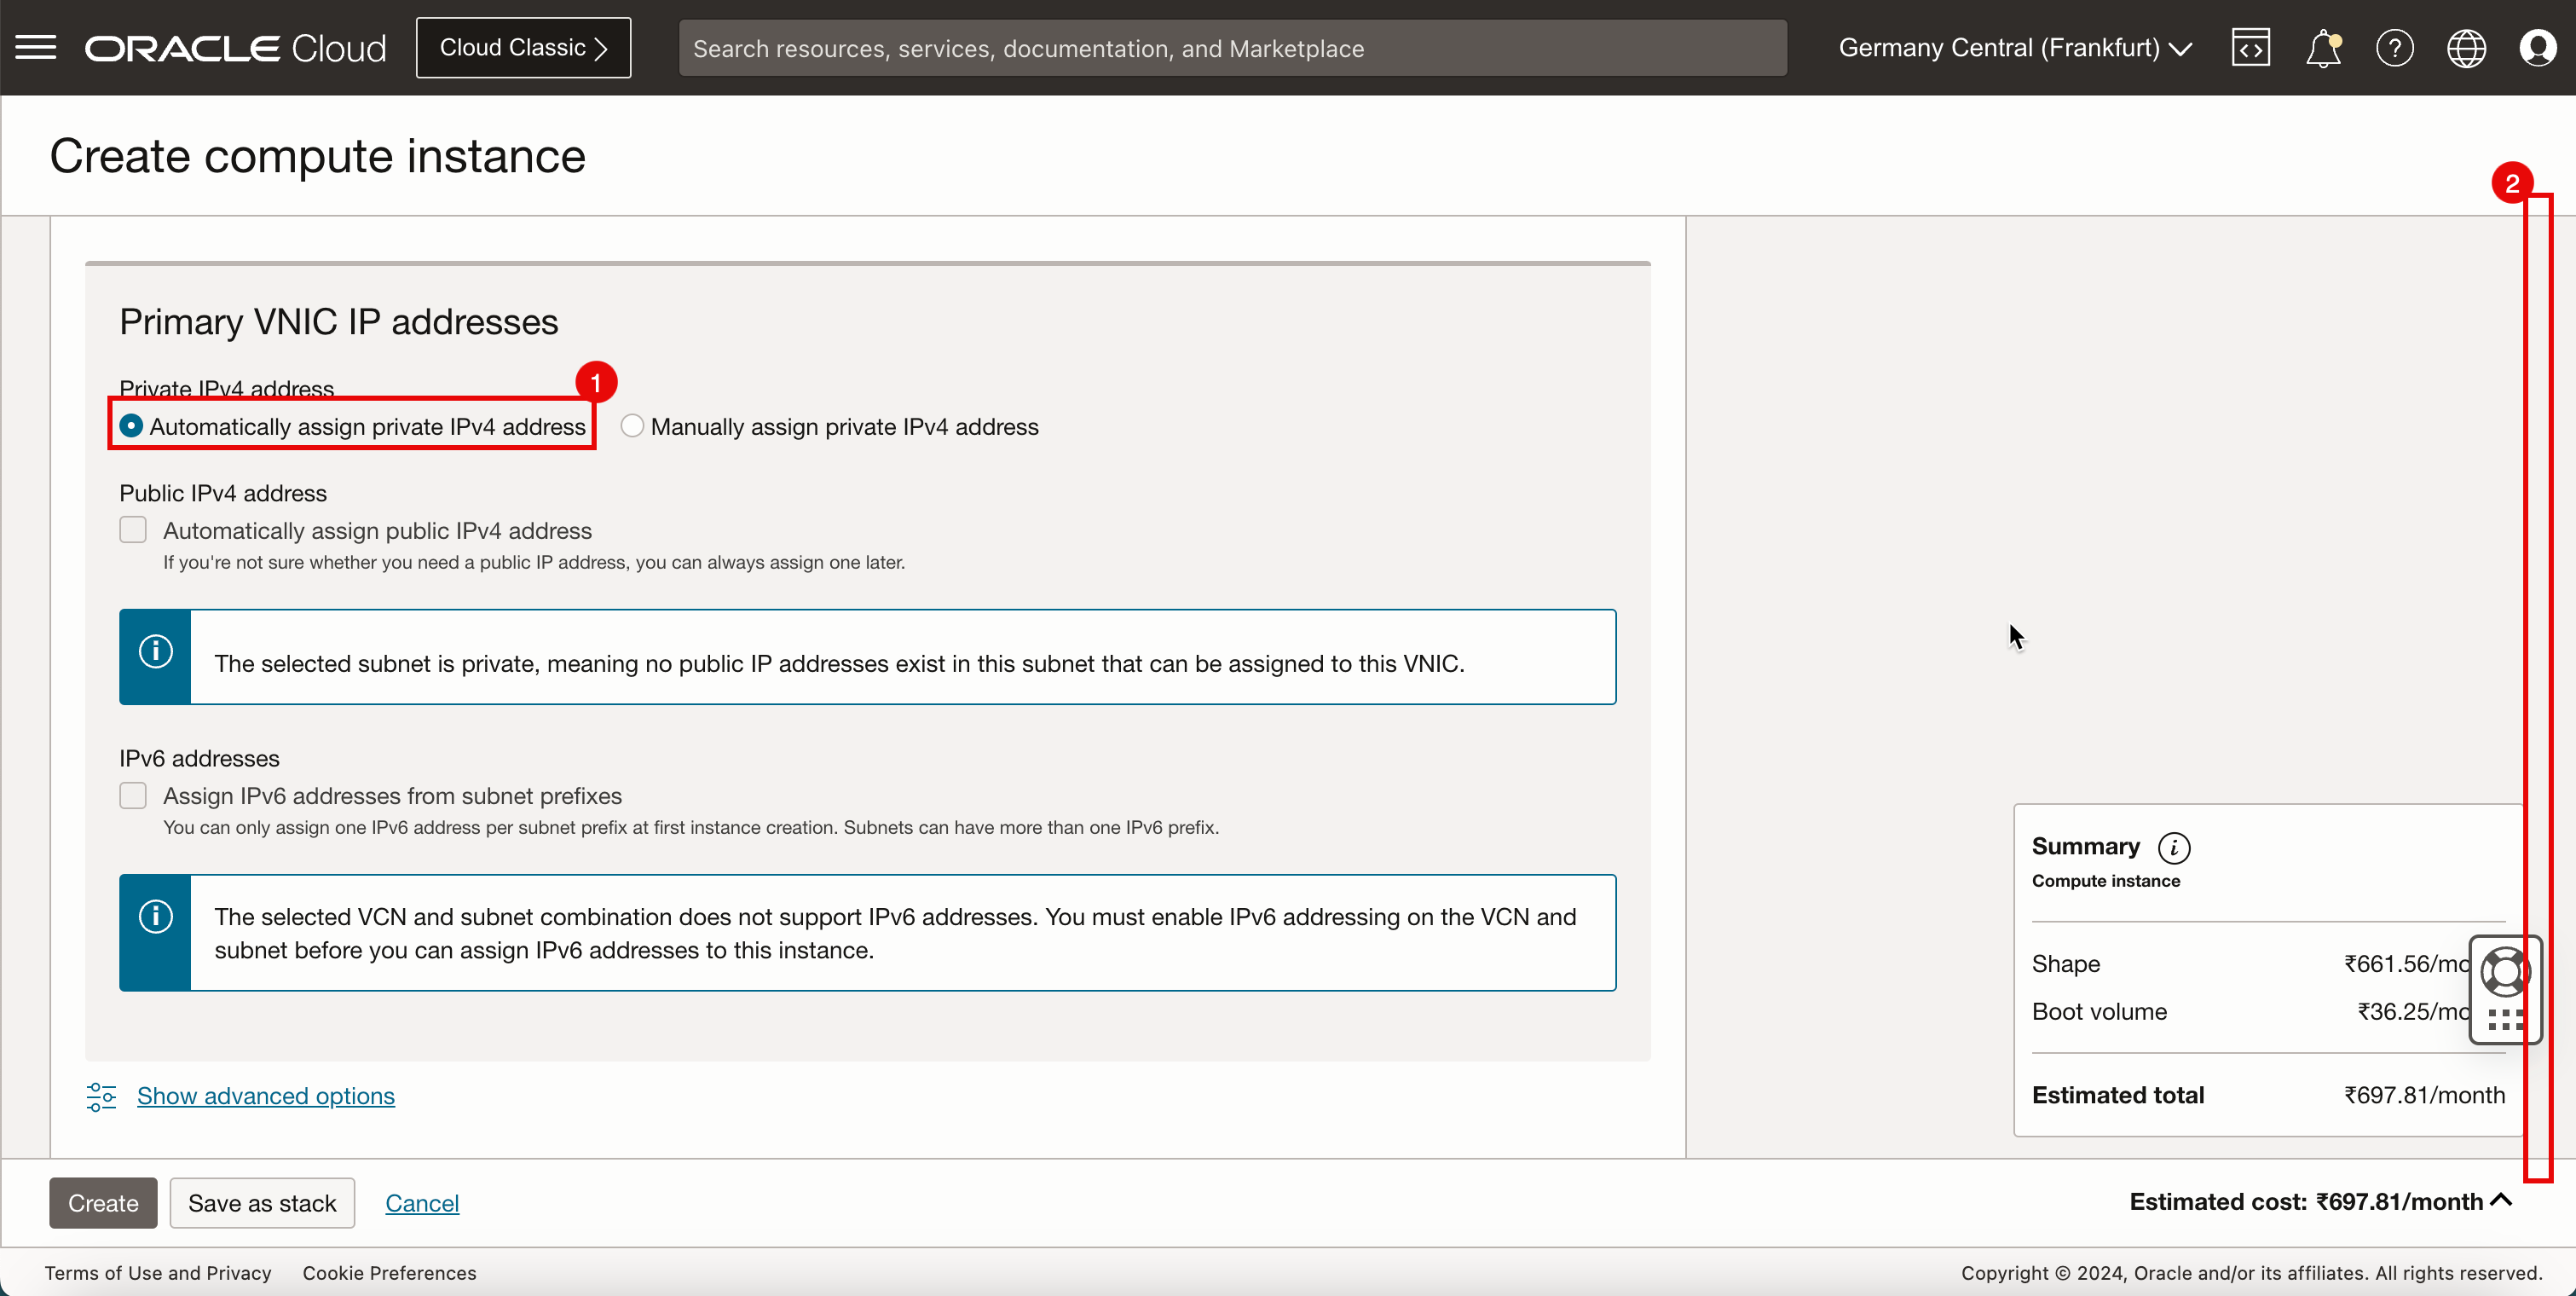Expand the Germany Central Frankfurt region dropdown
Screen dimensions: 2576x1296
[2016, 48]
